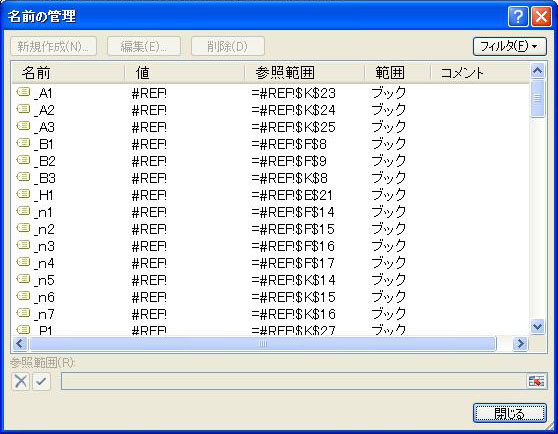This screenshot has height=434, width=558.
Task: Click the 新規作成(N)... button
Action: [x=53, y=46]
